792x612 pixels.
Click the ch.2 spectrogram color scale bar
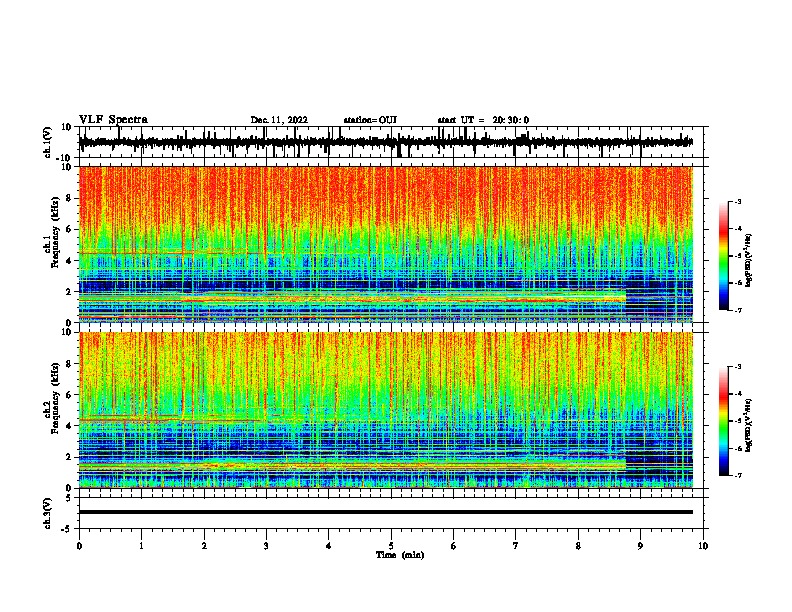(723, 421)
